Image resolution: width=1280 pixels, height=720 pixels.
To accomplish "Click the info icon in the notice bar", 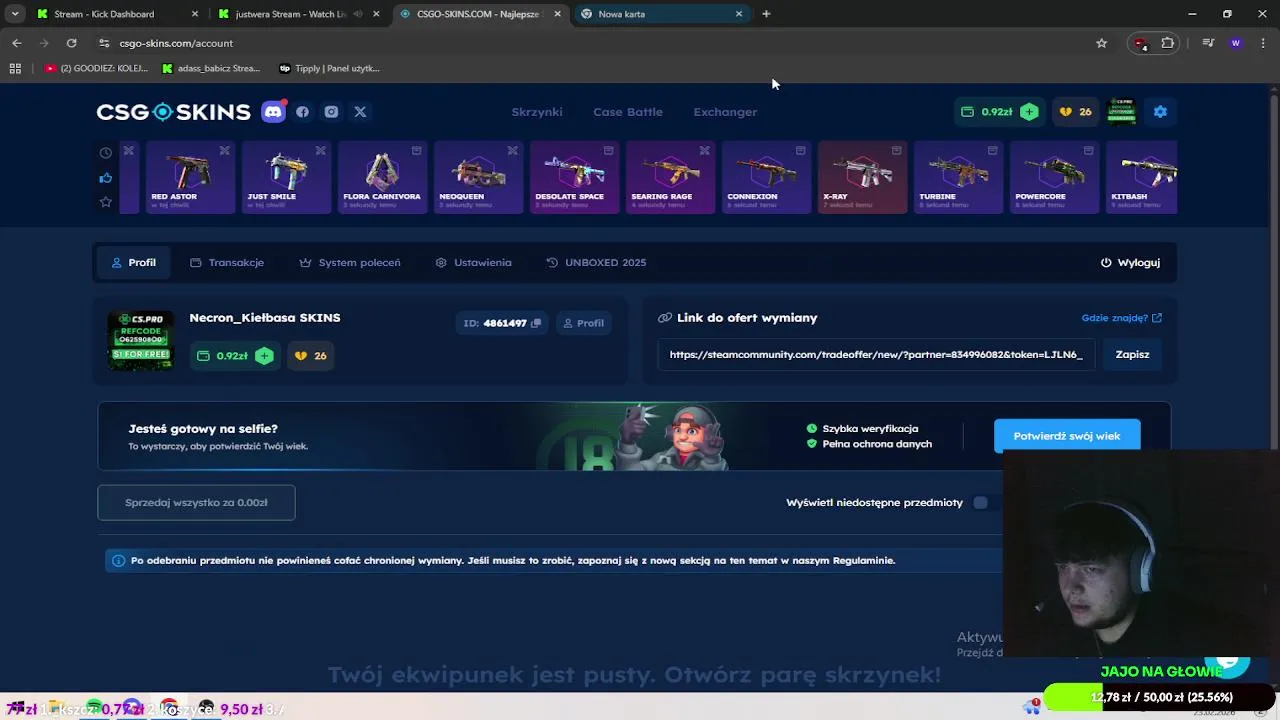I will (118, 561).
